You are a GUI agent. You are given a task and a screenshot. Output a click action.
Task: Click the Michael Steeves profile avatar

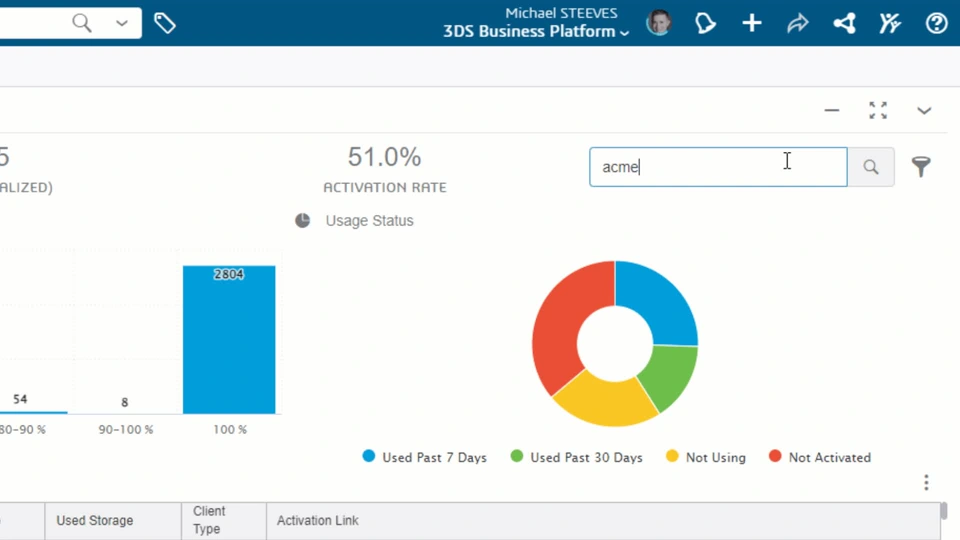click(x=659, y=23)
